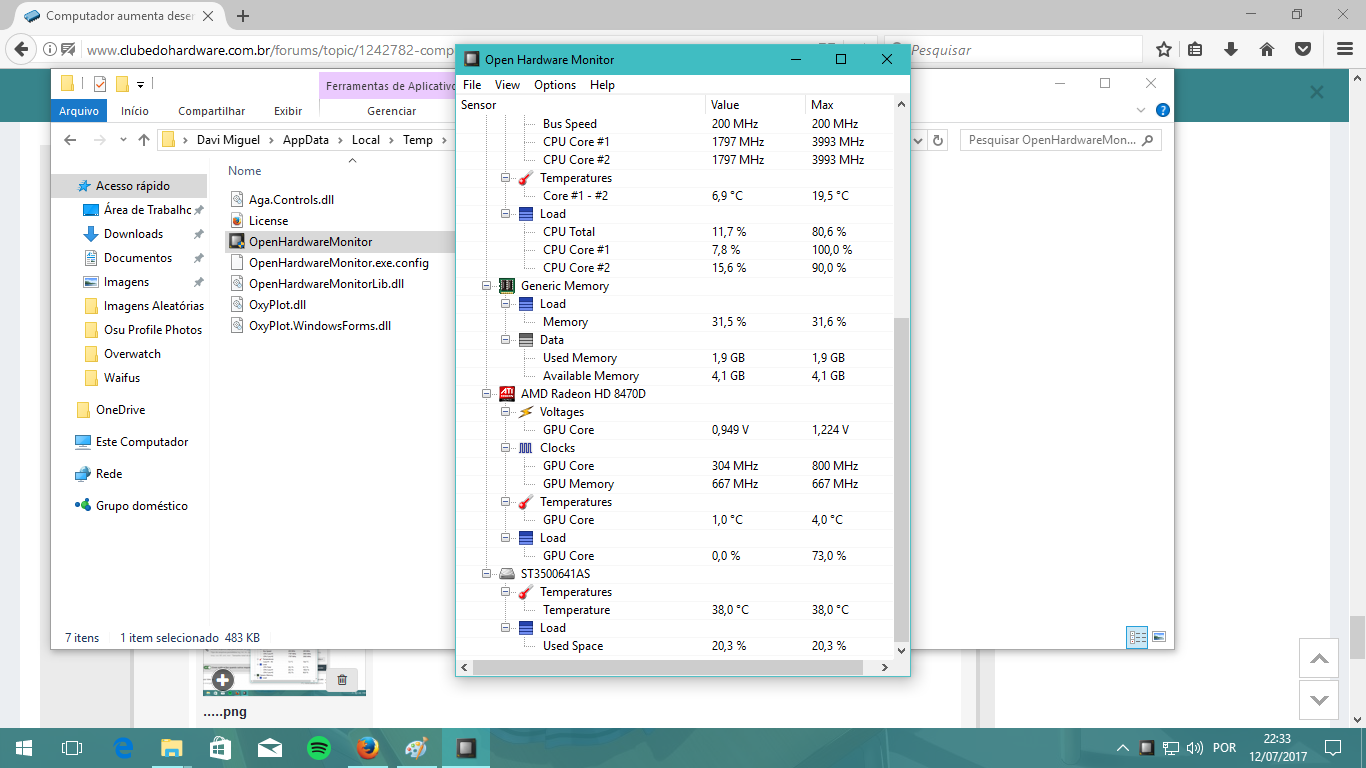Click the ST3500641AS hard drive icon
Image resolution: width=1366 pixels, height=768 pixels.
(507, 574)
